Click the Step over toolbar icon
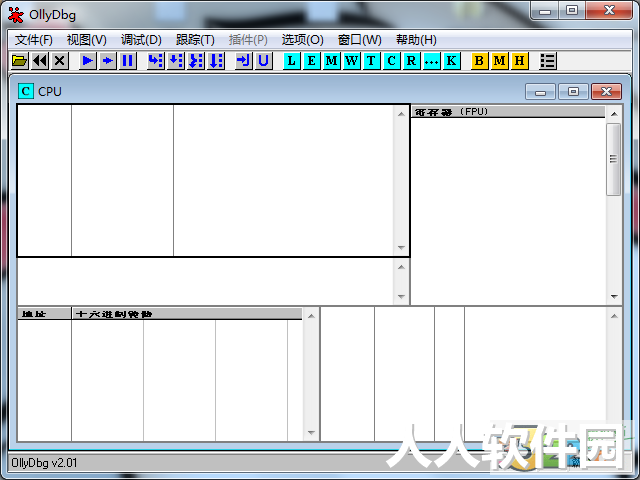Screen dimensions: 640x480 coord(176,61)
